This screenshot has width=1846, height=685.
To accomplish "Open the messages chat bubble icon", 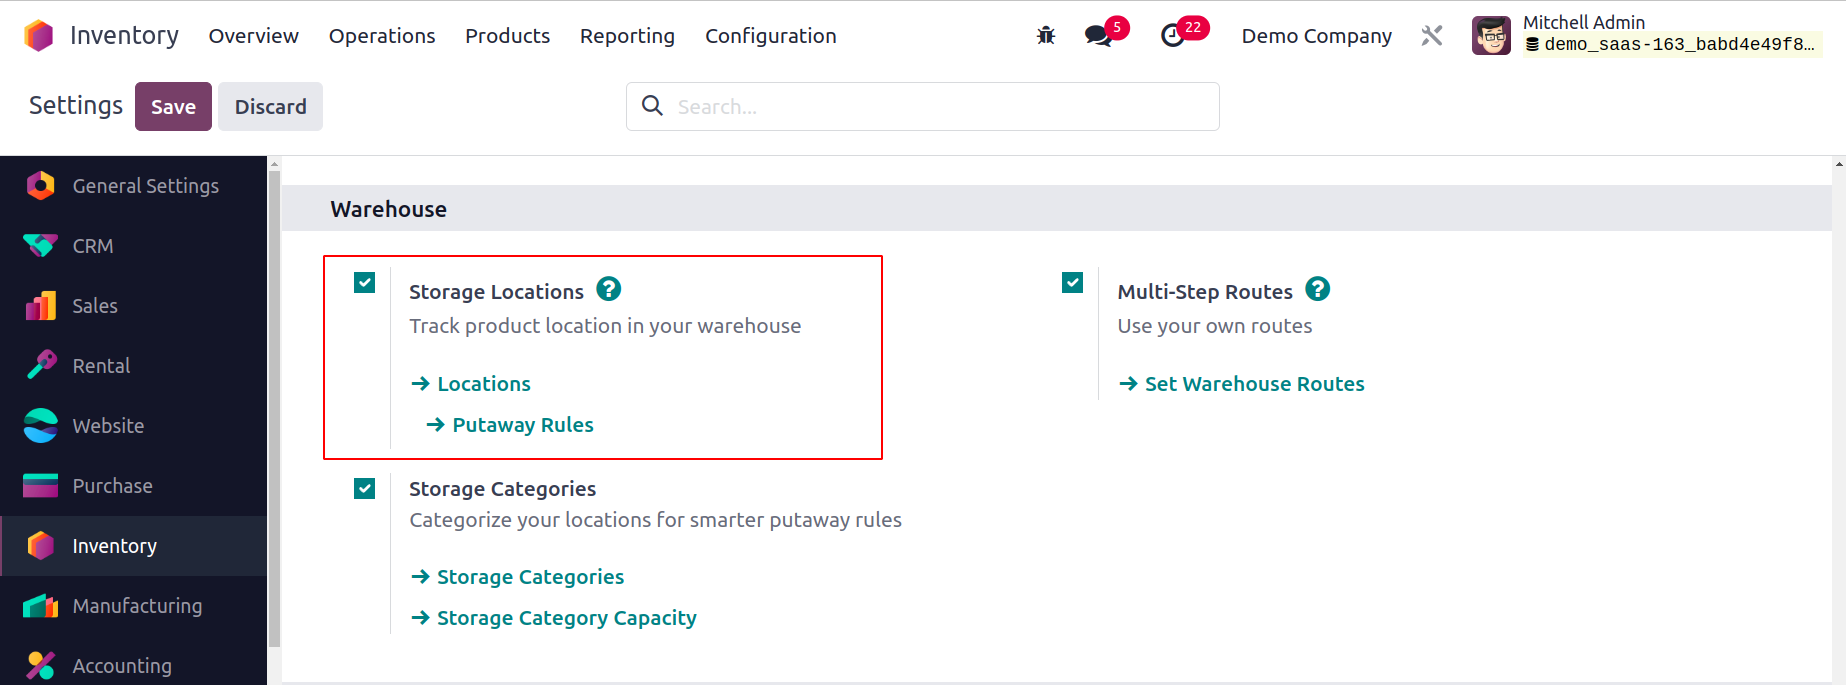I will tap(1098, 36).
